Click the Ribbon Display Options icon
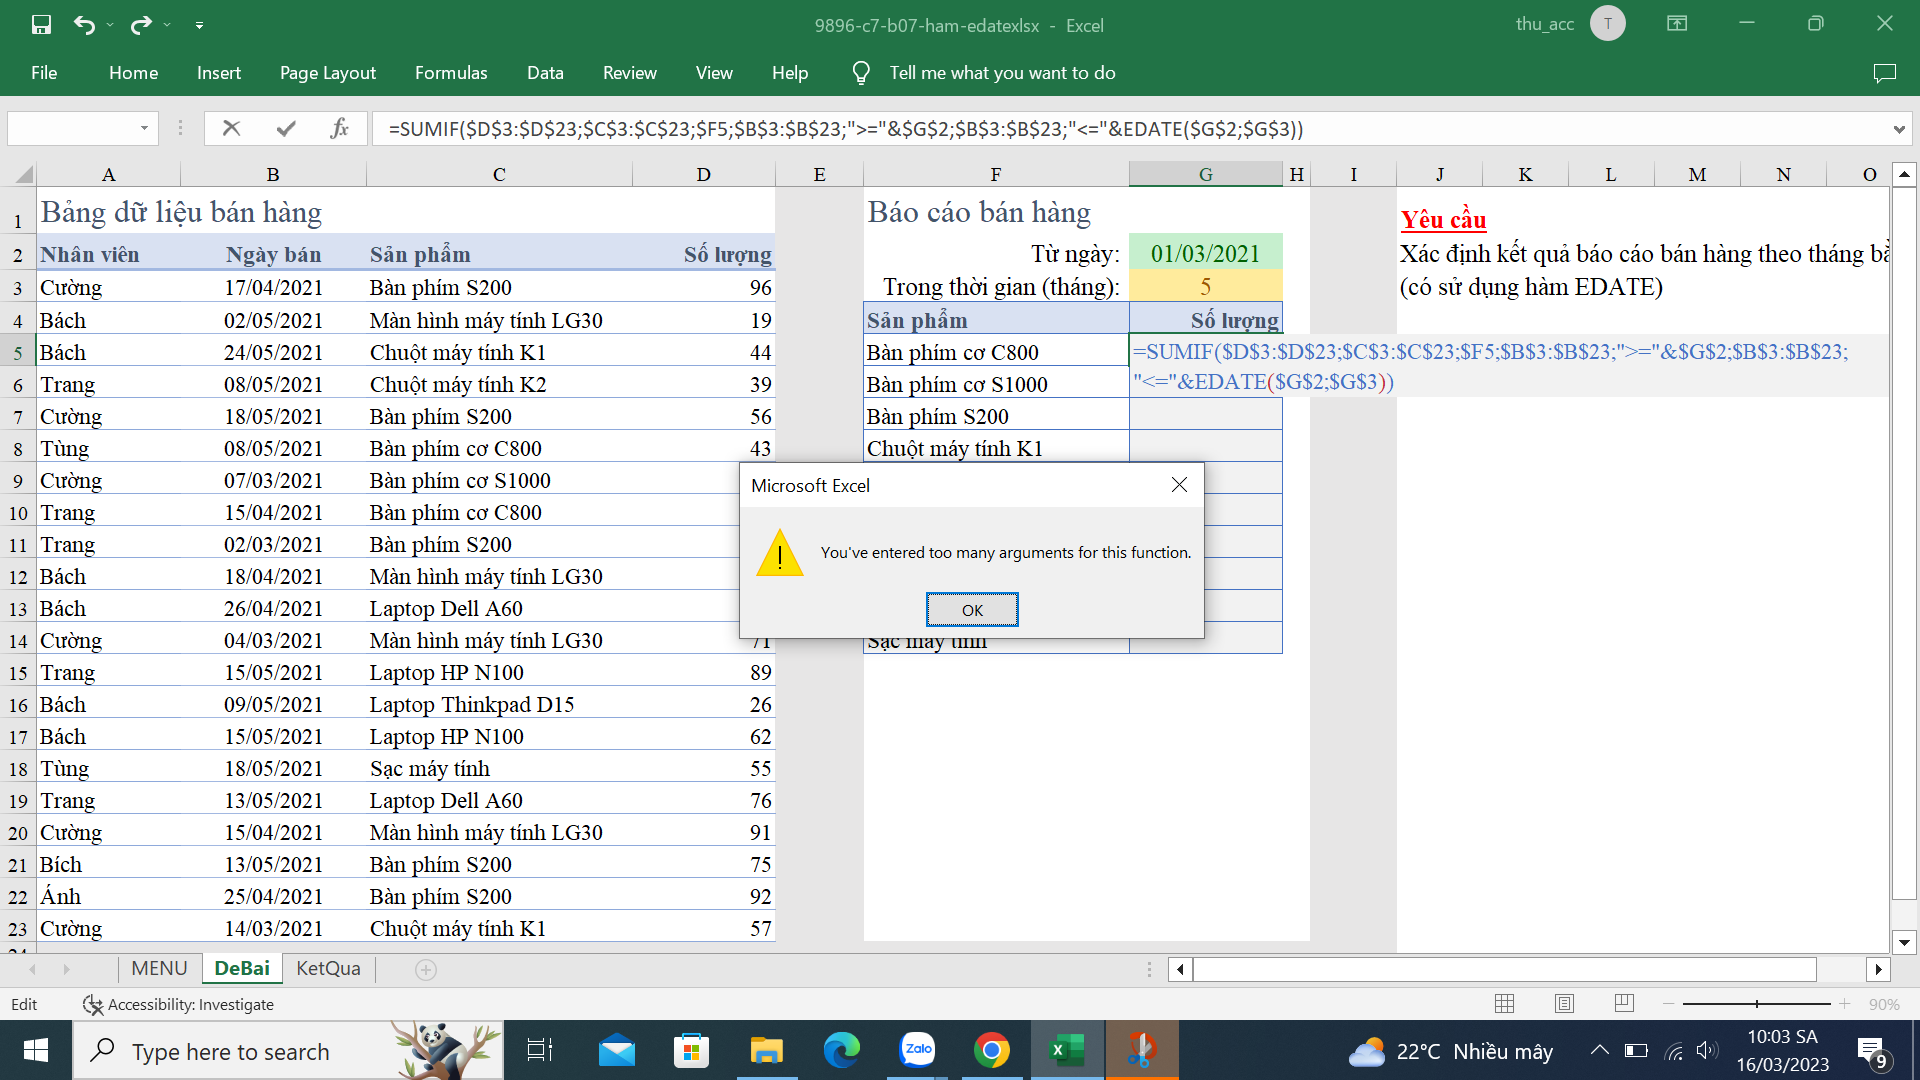The height and width of the screenshot is (1080, 1920). point(1677,24)
